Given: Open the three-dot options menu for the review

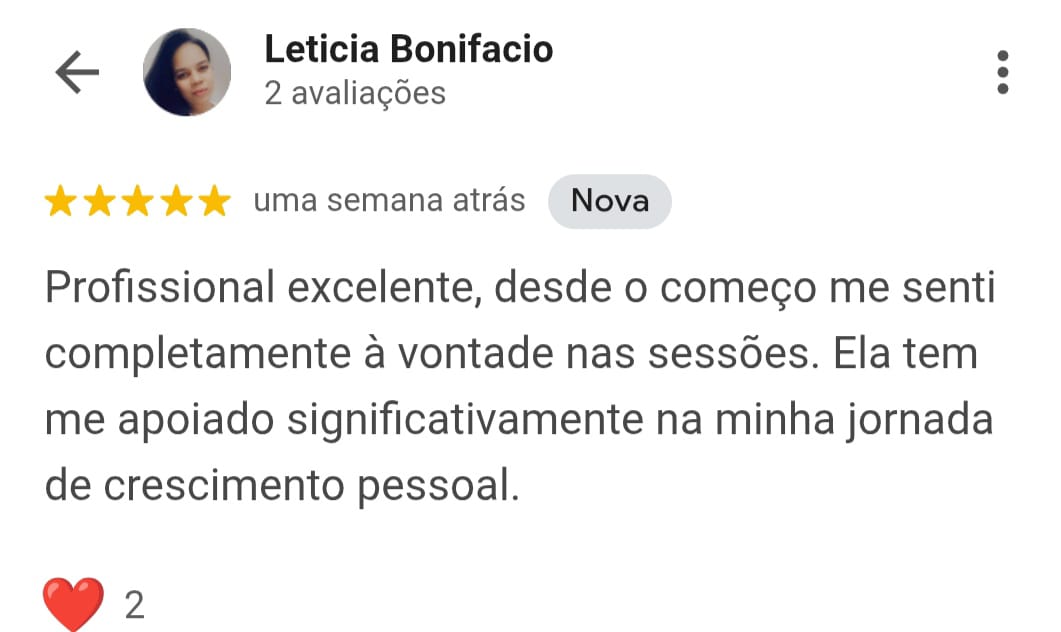Looking at the screenshot, I should click(1004, 70).
